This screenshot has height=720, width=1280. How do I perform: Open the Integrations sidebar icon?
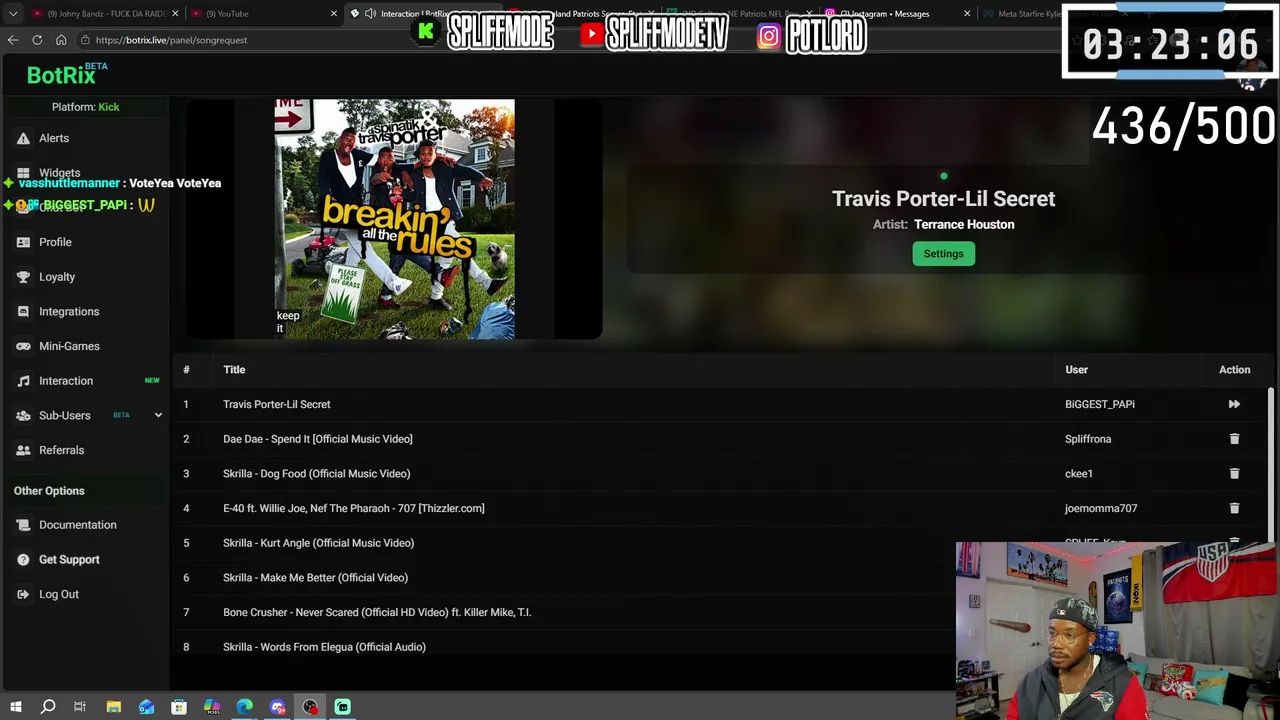click(23, 311)
